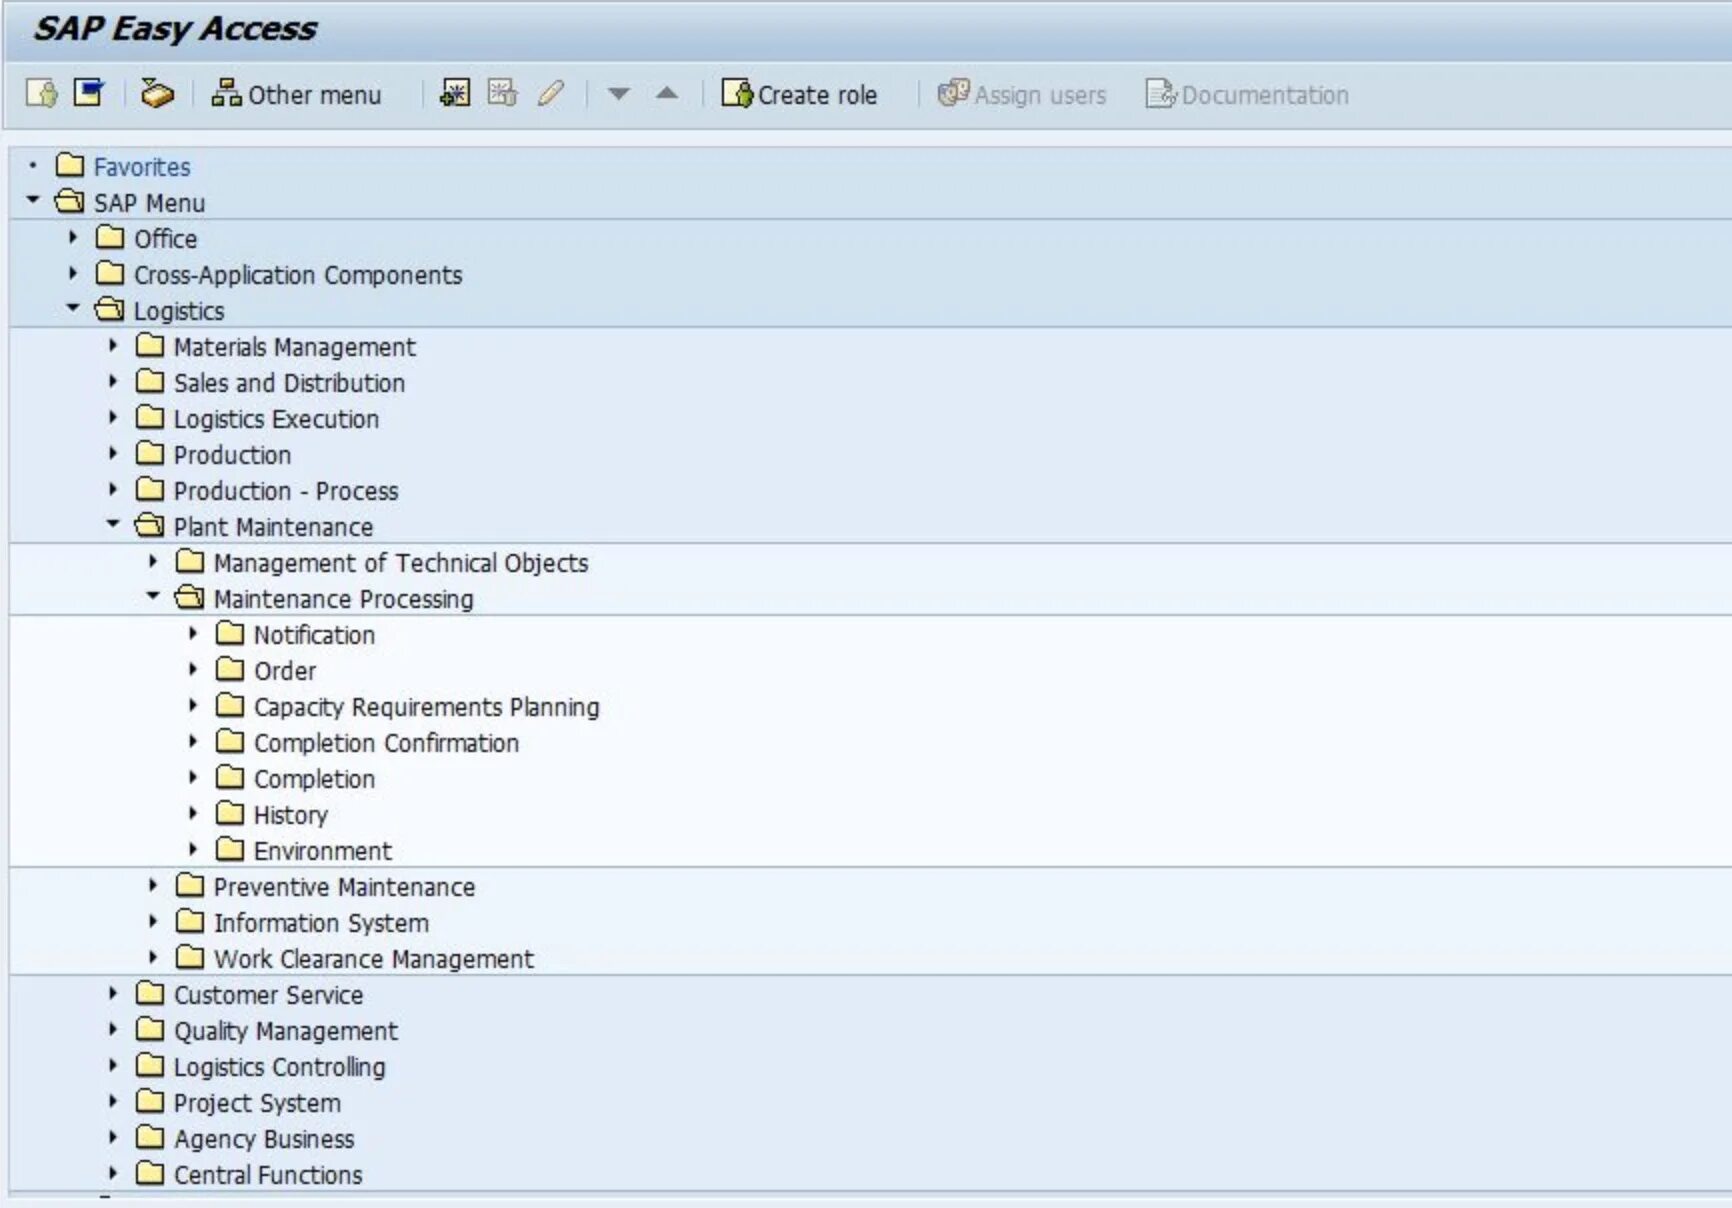The image size is (1732, 1208).
Task: Select the Quality Management tree item
Action: pyautogui.click(x=285, y=1030)
